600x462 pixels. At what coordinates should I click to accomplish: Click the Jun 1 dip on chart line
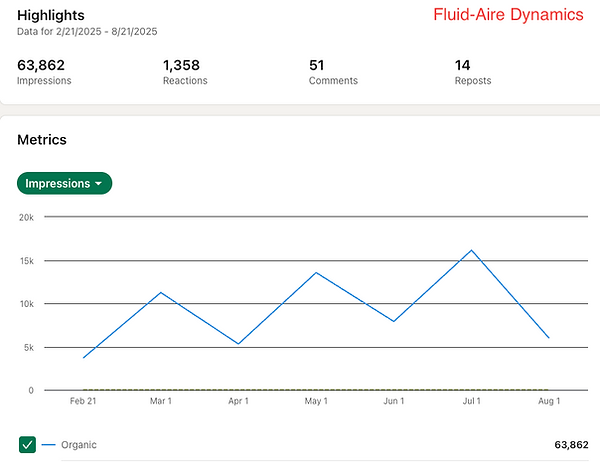tap(394, 321)
